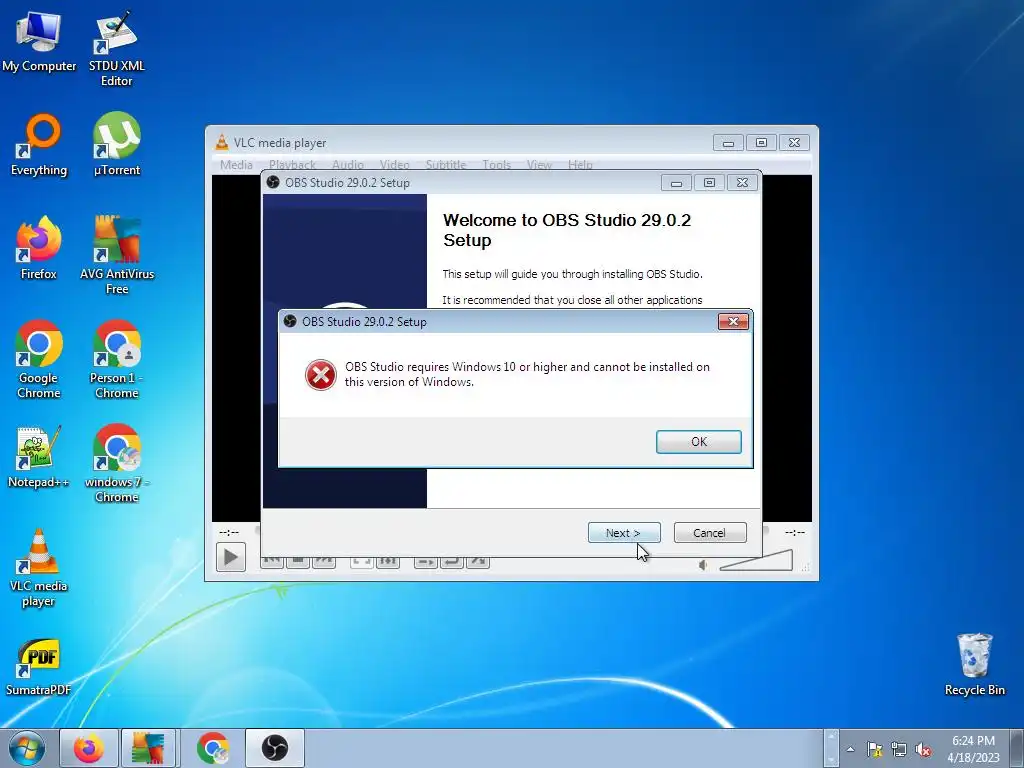Viewport: 1024px width, 768px height.
Task: Click the muted volume tray icon
Action: (923, 749)
